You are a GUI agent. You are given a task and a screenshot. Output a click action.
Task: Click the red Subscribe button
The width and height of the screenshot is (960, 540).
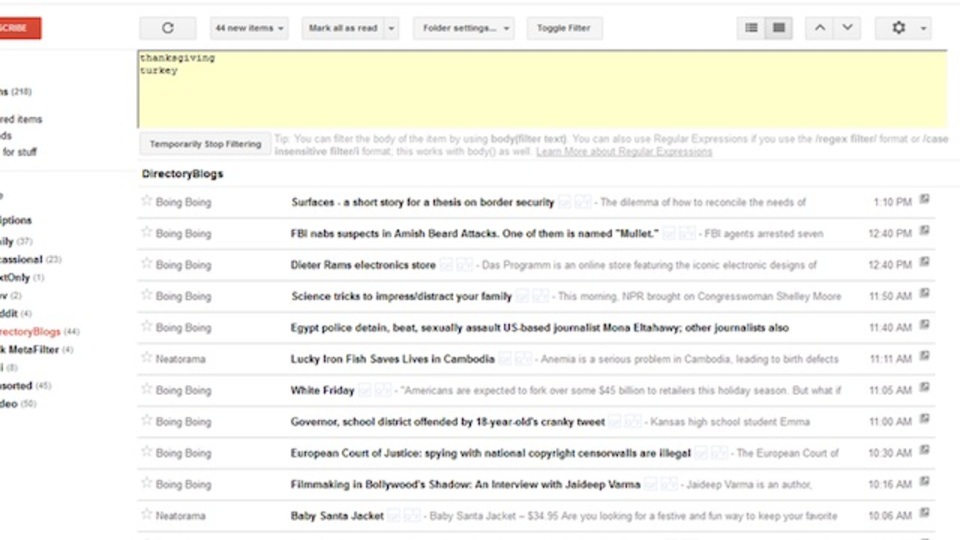[x=20, y=28]
